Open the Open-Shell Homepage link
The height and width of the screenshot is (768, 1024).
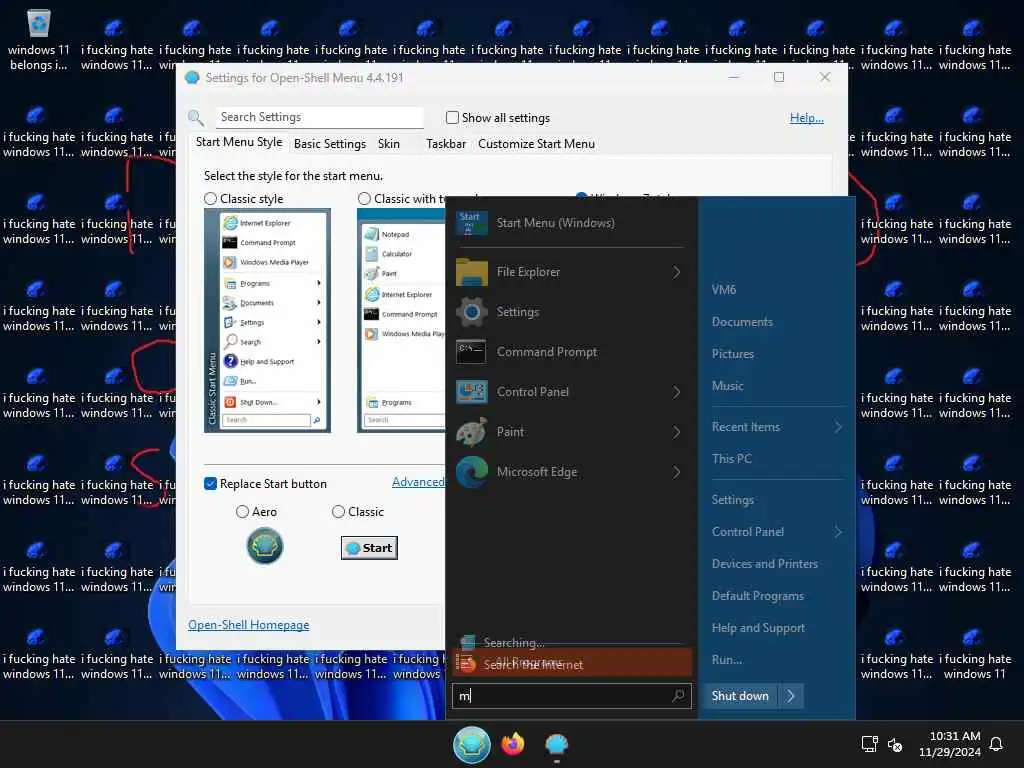pos(248,625)
